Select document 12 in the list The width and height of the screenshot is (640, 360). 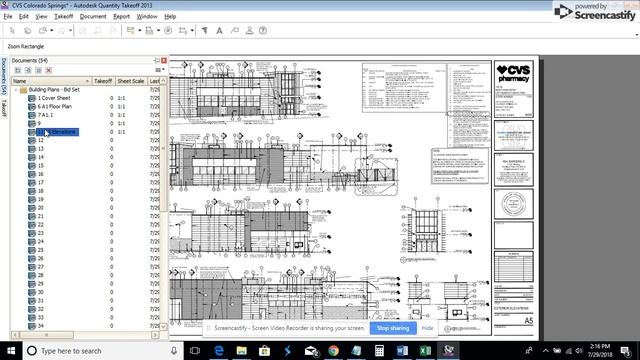(40, 140)
